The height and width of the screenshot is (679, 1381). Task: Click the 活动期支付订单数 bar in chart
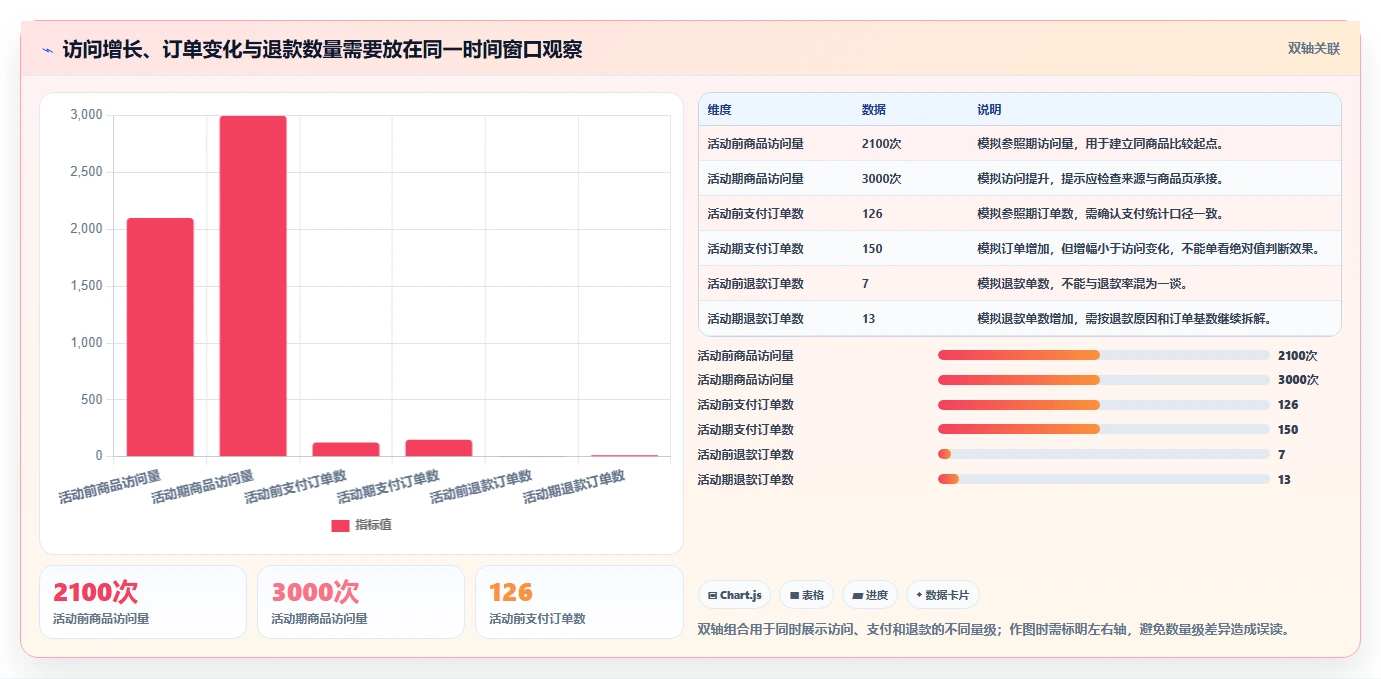439,448
